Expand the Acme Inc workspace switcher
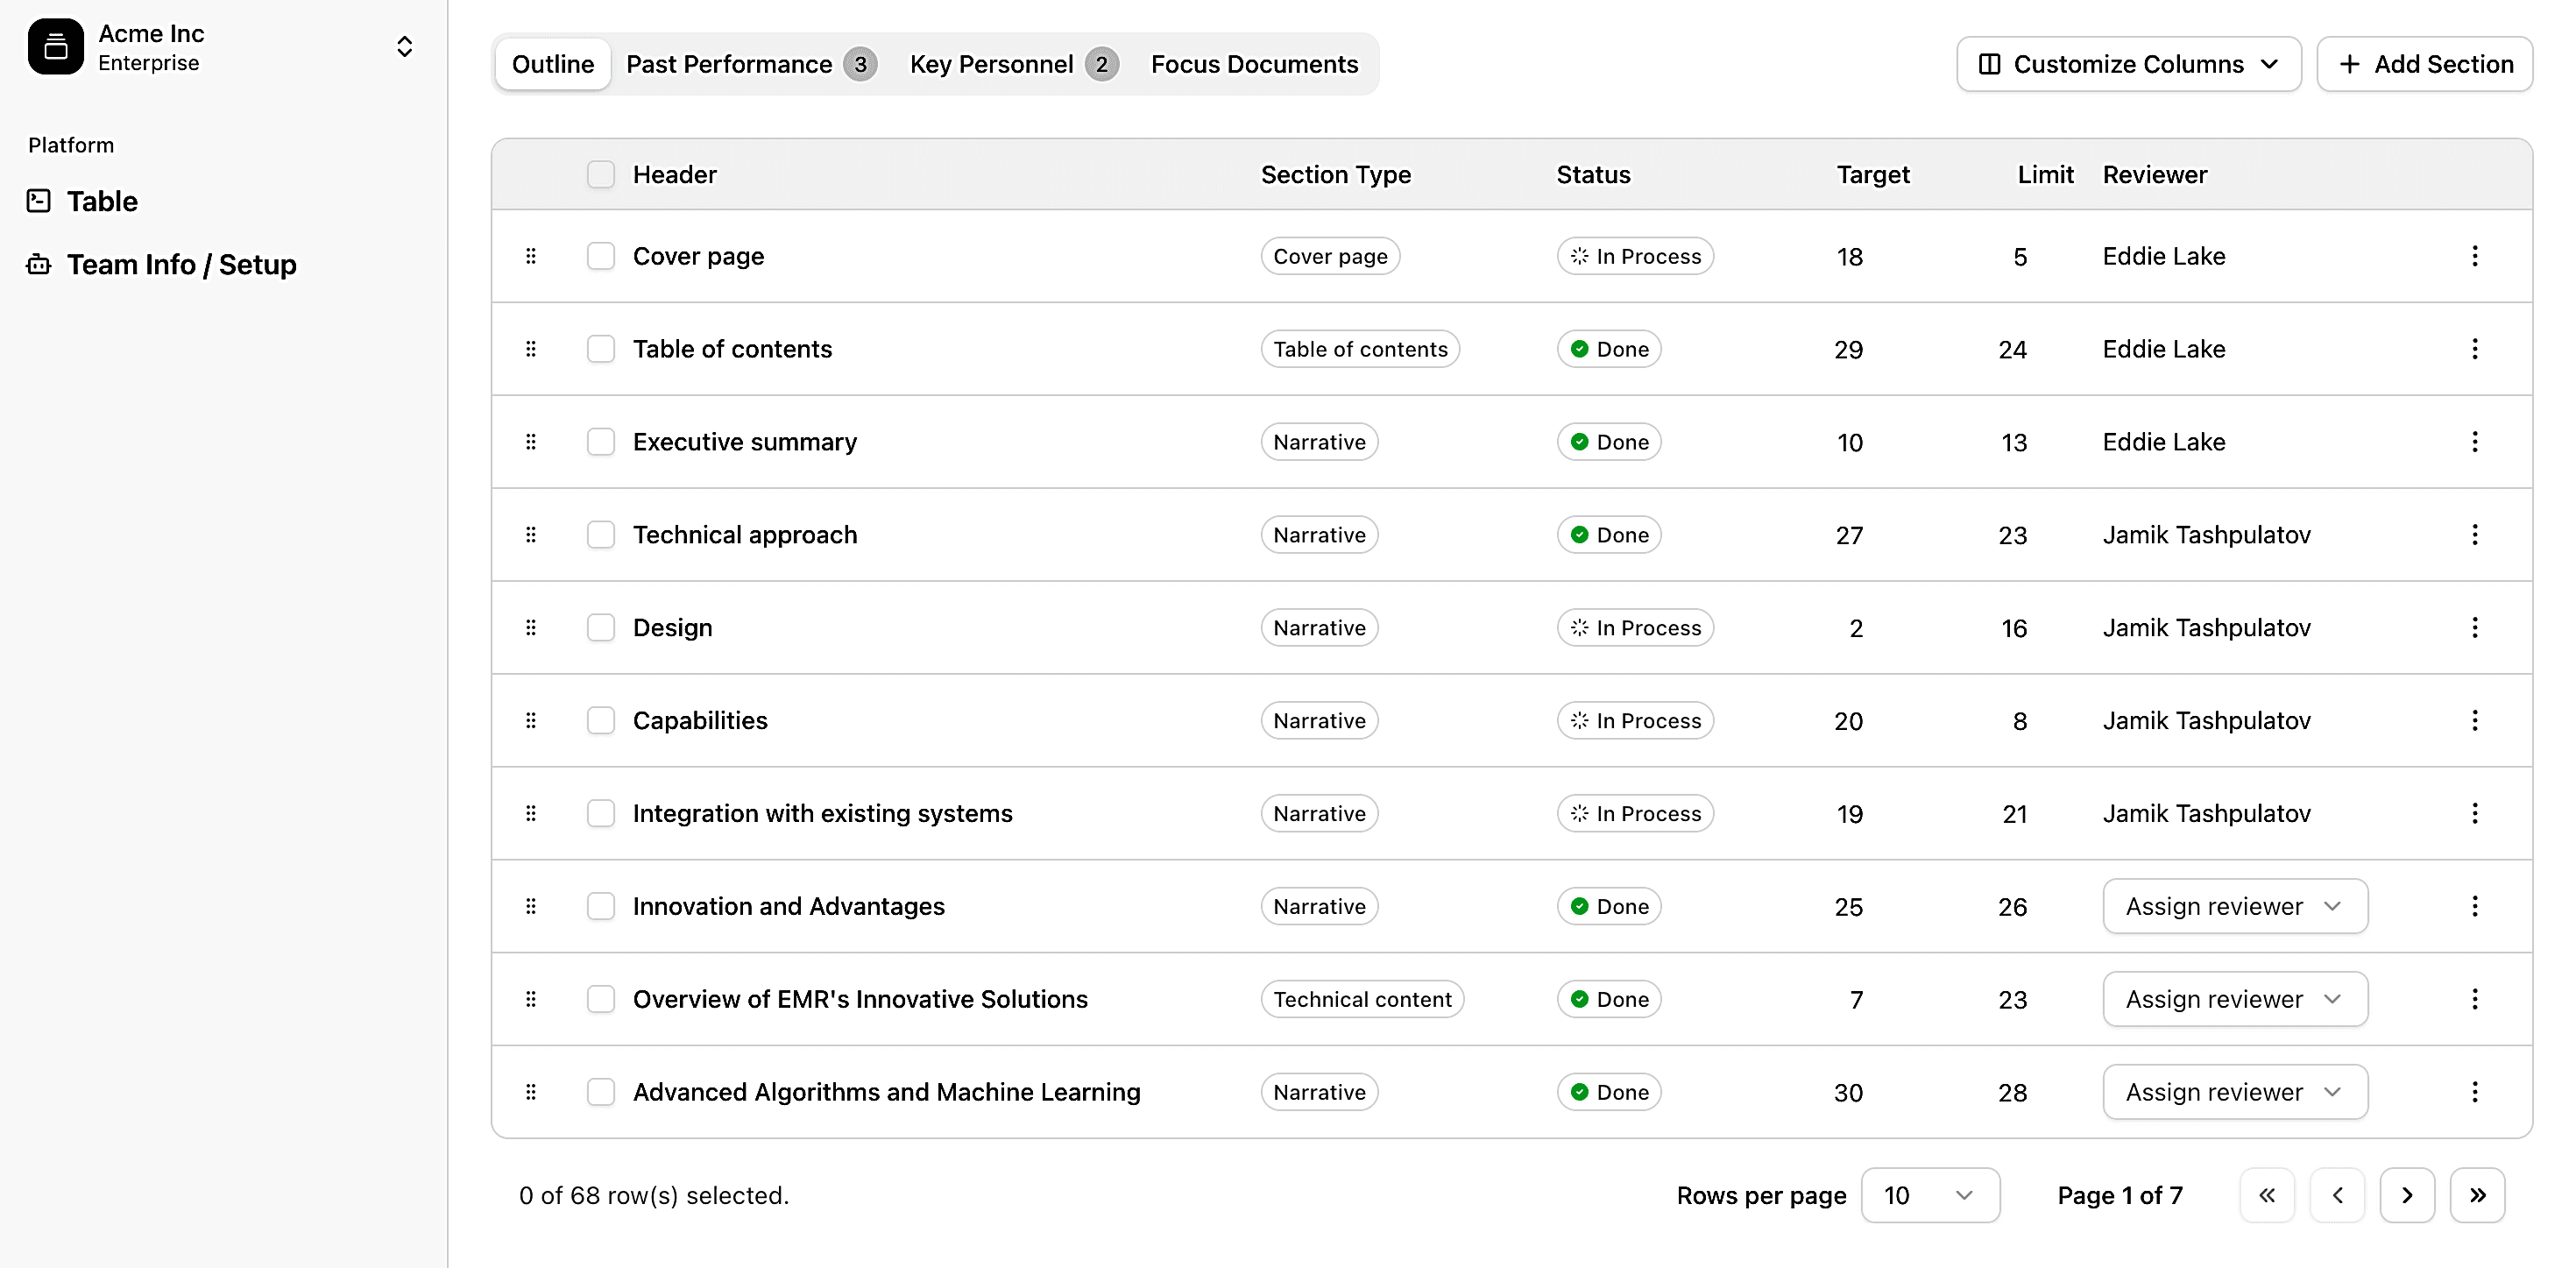The image size is (2576, 1268). coord(404,46)
